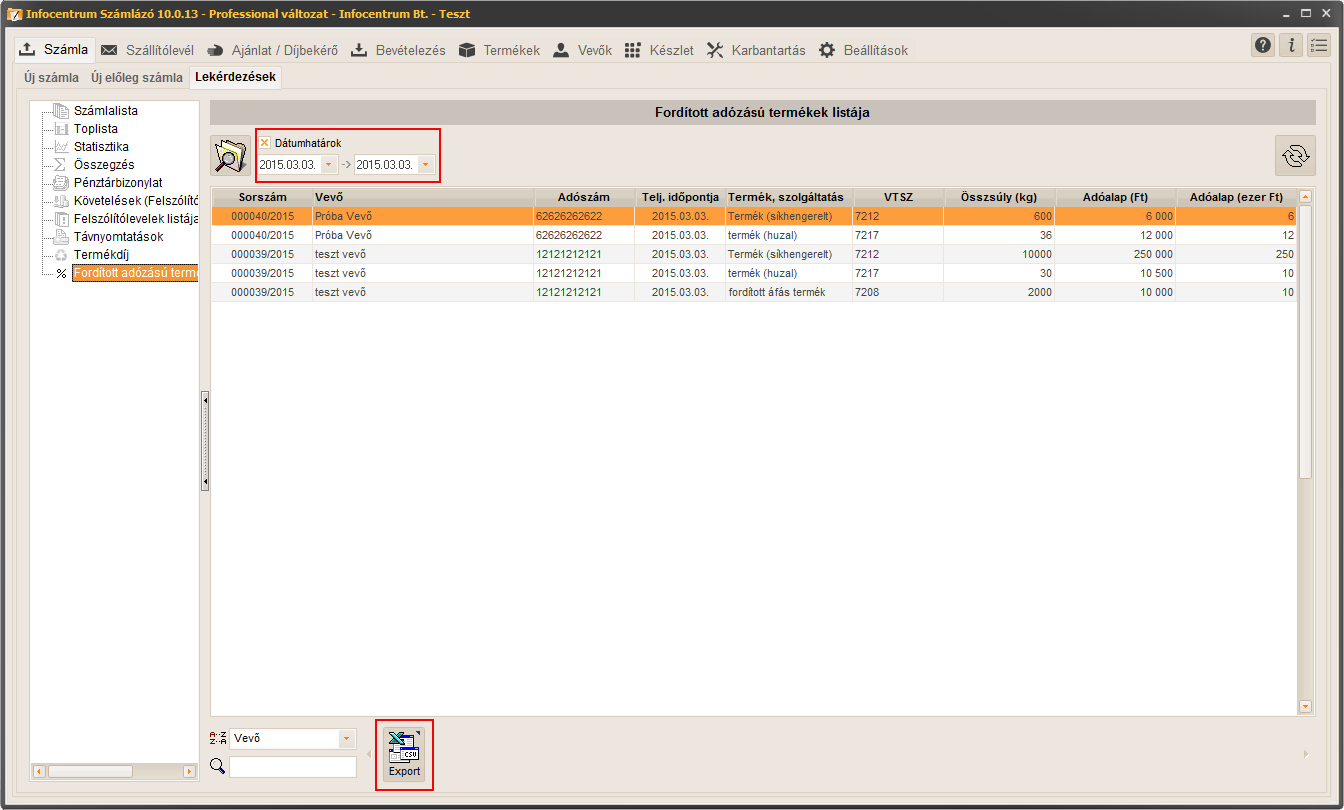1344x810 pixels.
Task: Click the Adószám column header
Action: [x=584, y=197]
